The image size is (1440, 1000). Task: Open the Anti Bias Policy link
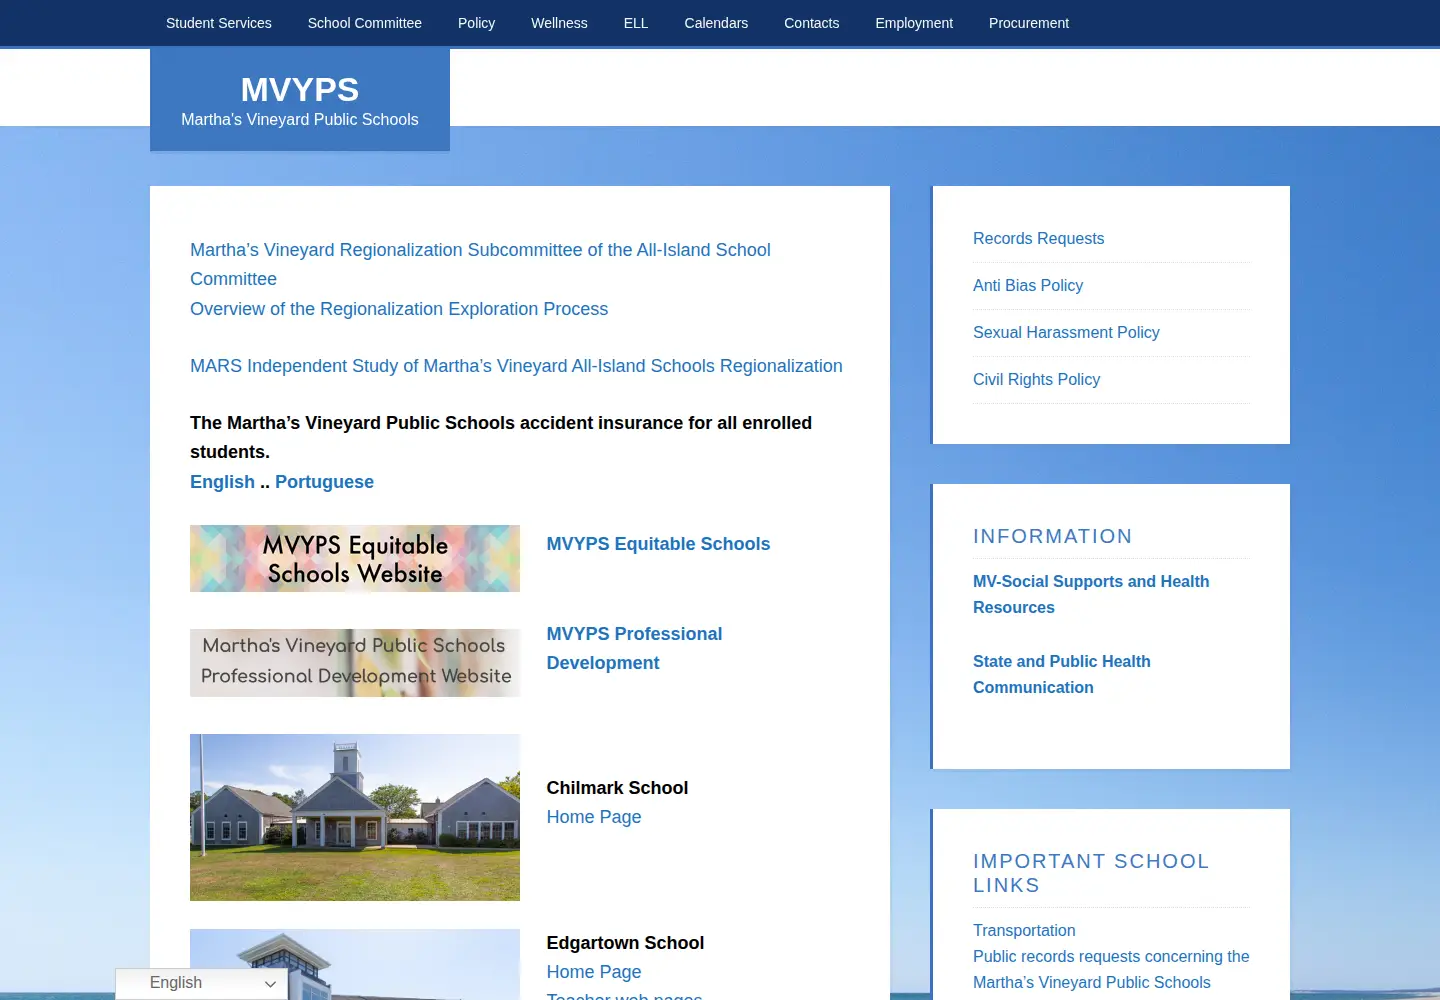coord(1028,286)
